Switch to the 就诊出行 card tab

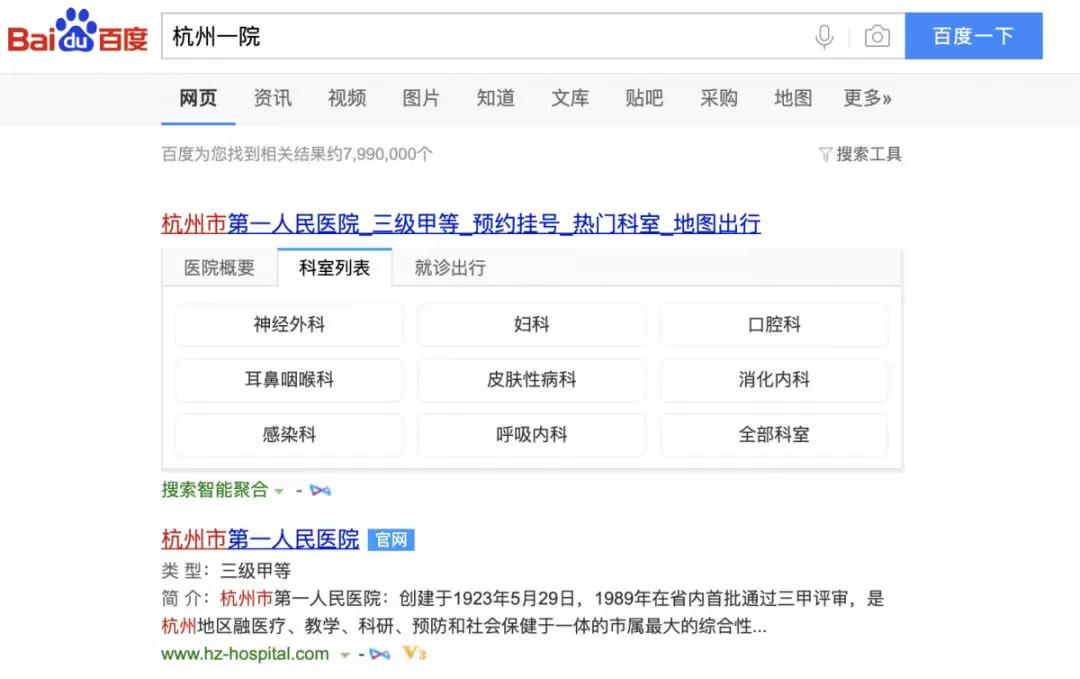pos(450,268)
